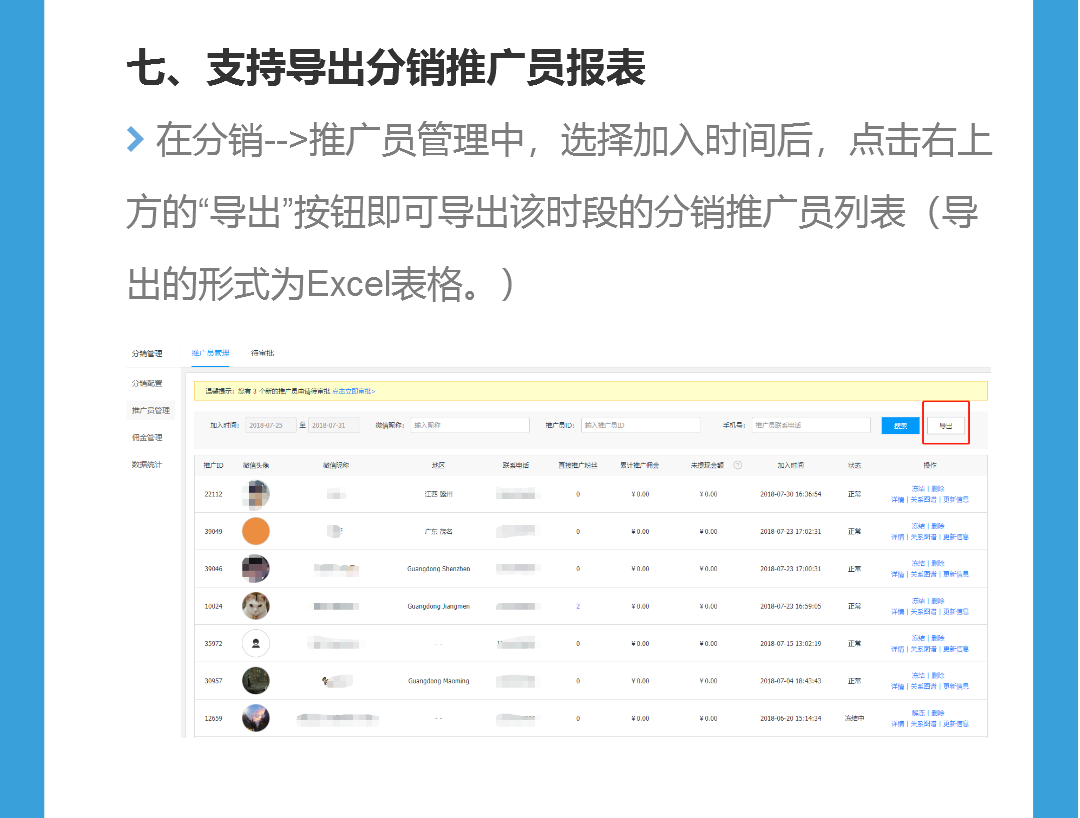Screen dimensions: 1080x818
Task: Click the 手机号 phone number input field
Action: (x=810, y=425)
